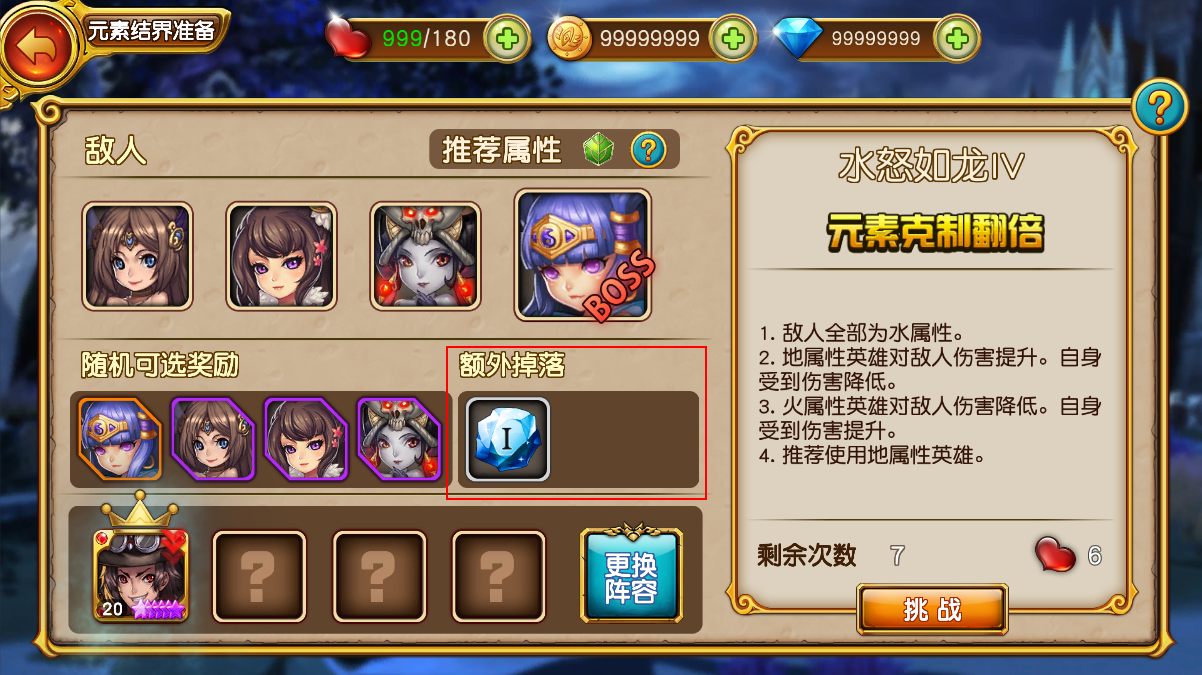This screenshot has width=1202, height=675.
Task: Tap the green earth attribute gem
Action: click(x=600, y=150)
